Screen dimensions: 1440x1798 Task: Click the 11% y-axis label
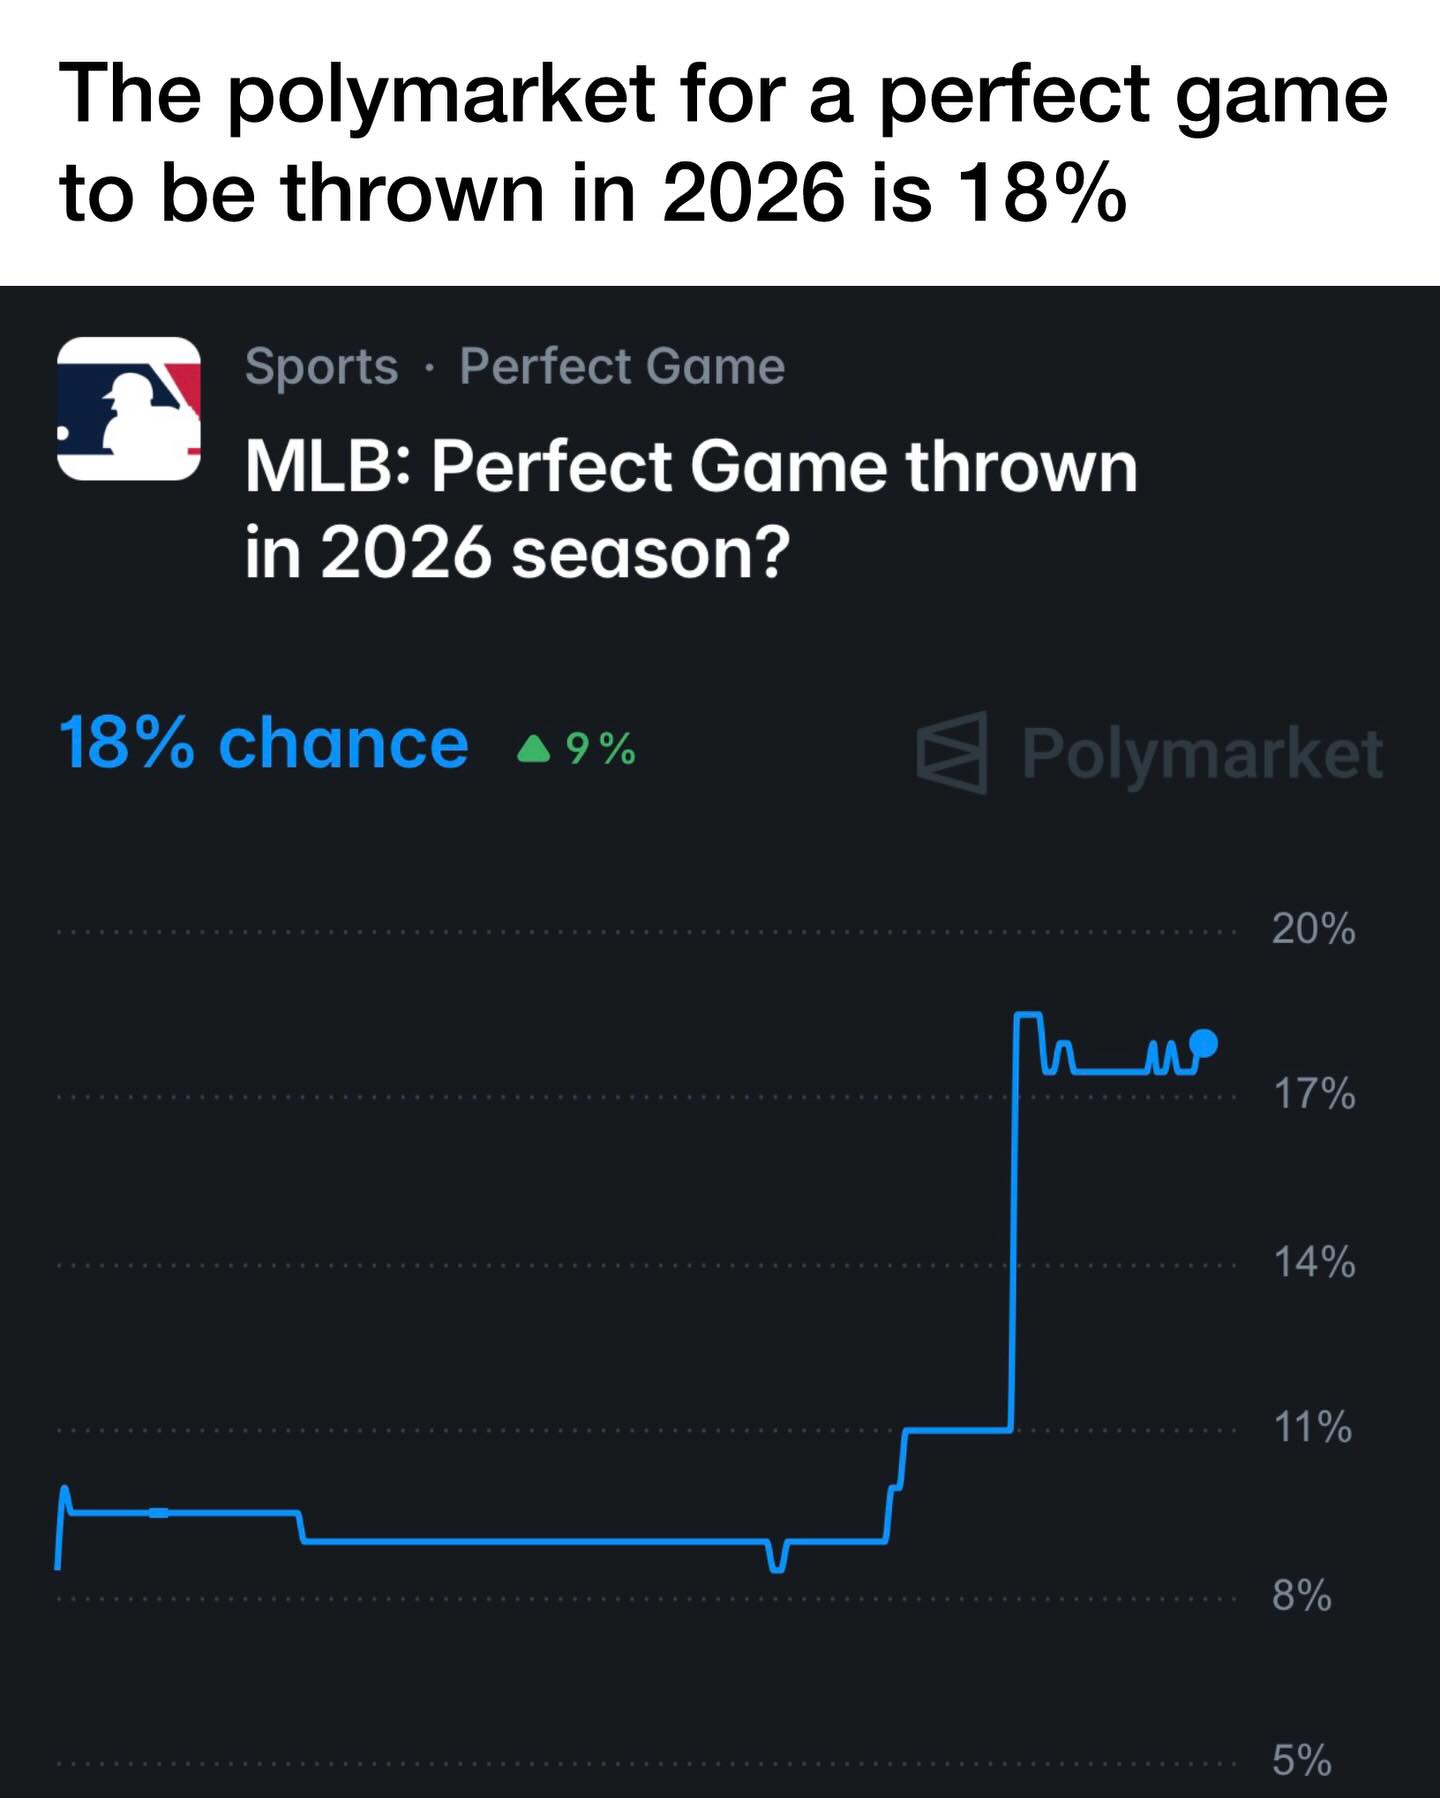[1311, 1428]
